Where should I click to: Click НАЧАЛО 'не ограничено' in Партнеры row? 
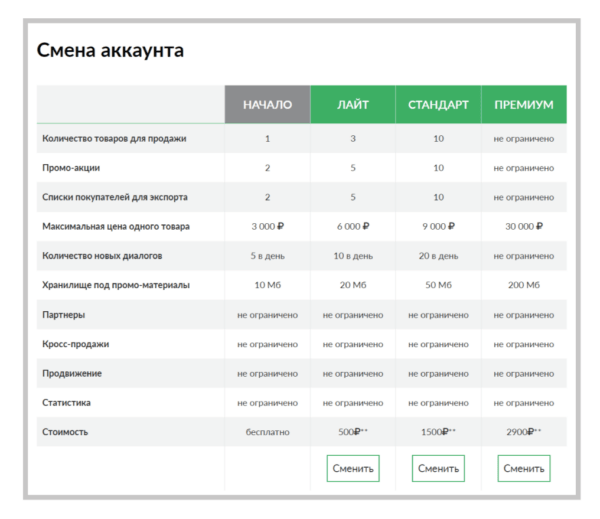[x=267, y=315]
